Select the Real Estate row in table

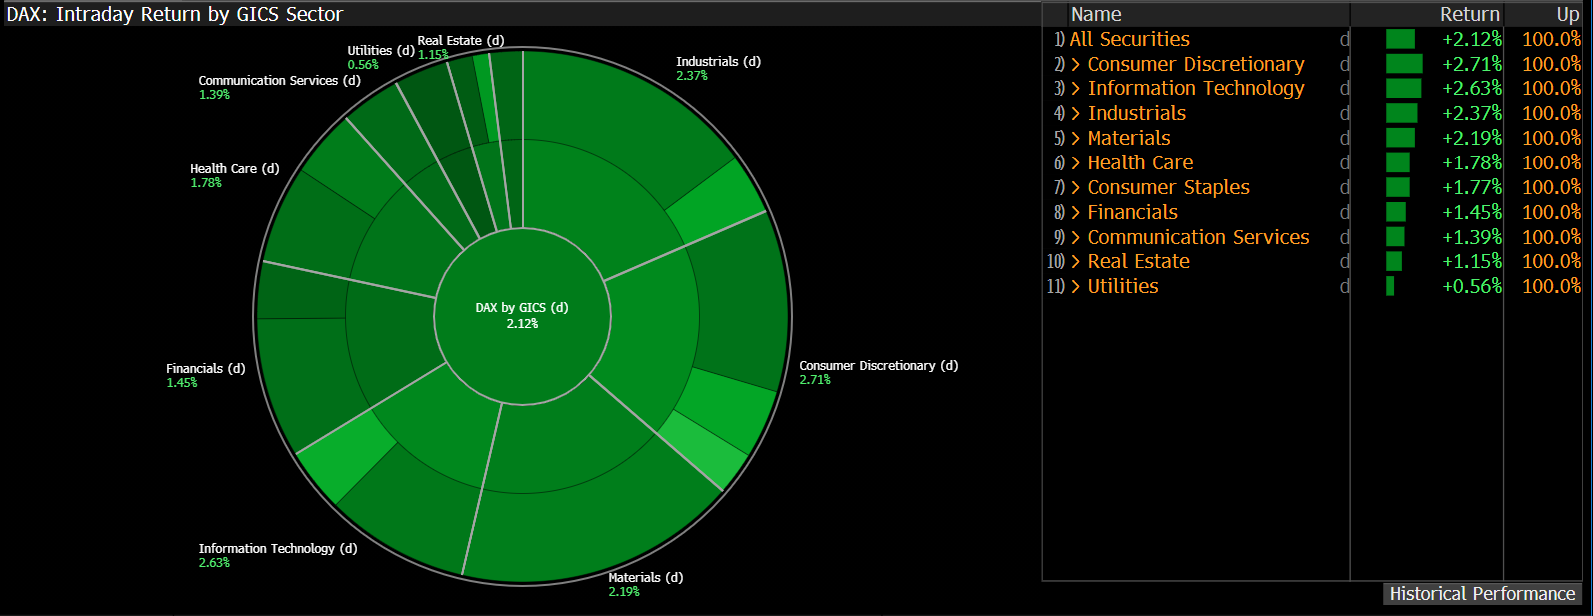[x=1138, y=262]
